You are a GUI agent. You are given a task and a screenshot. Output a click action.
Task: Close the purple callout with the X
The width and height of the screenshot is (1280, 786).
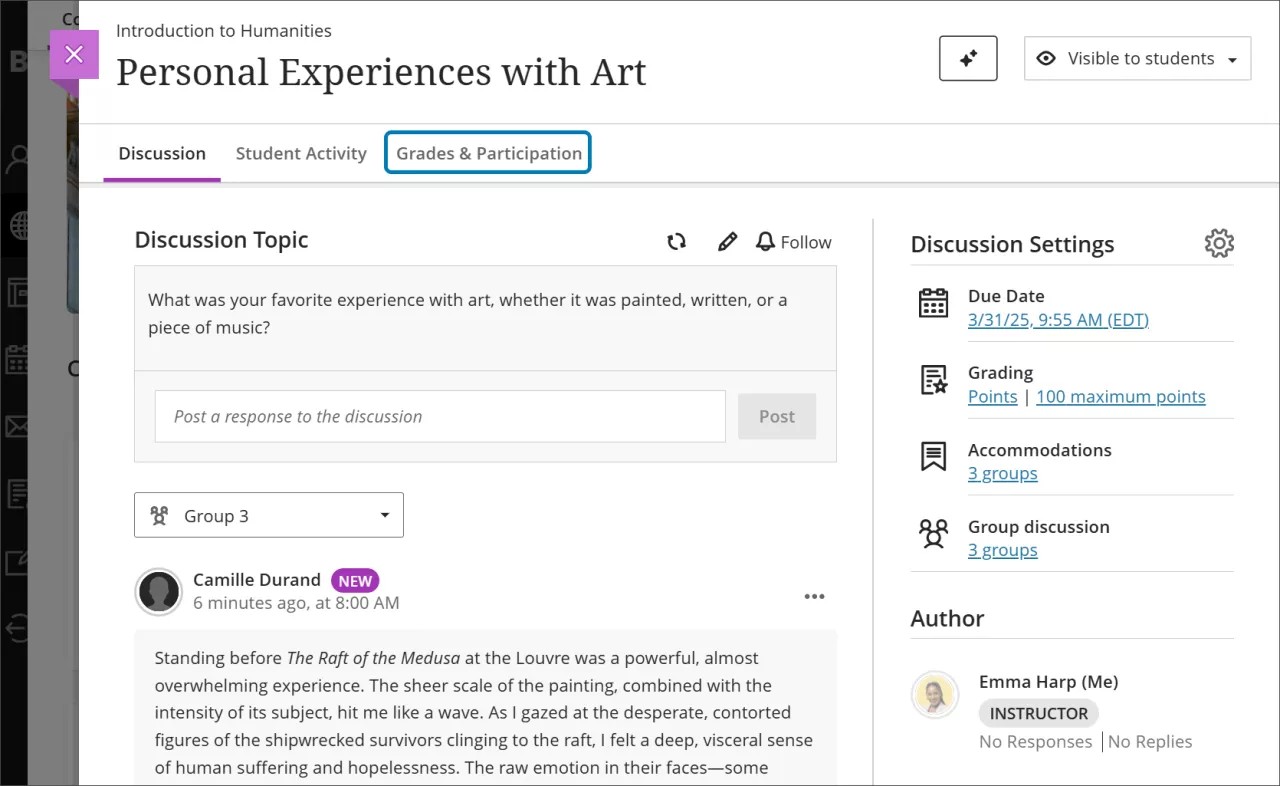tap(73, 54)
